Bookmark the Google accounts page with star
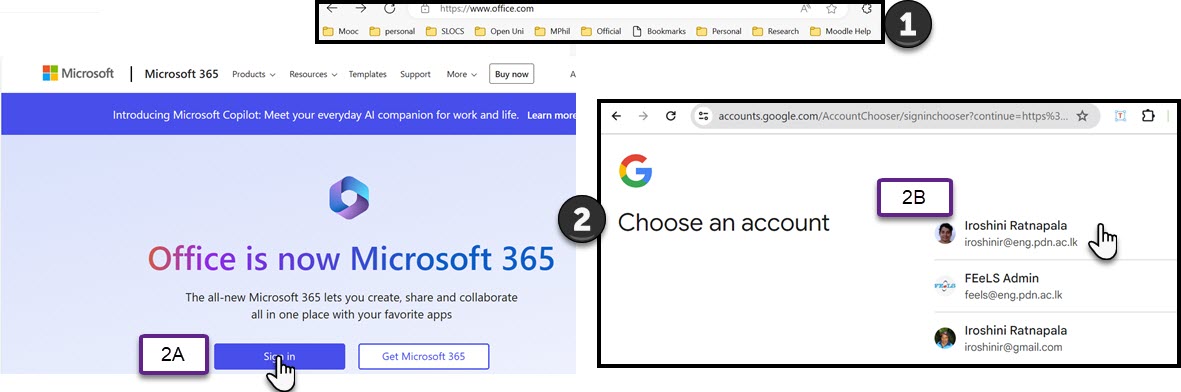 pyautogui.click(x=1082, y=116)
